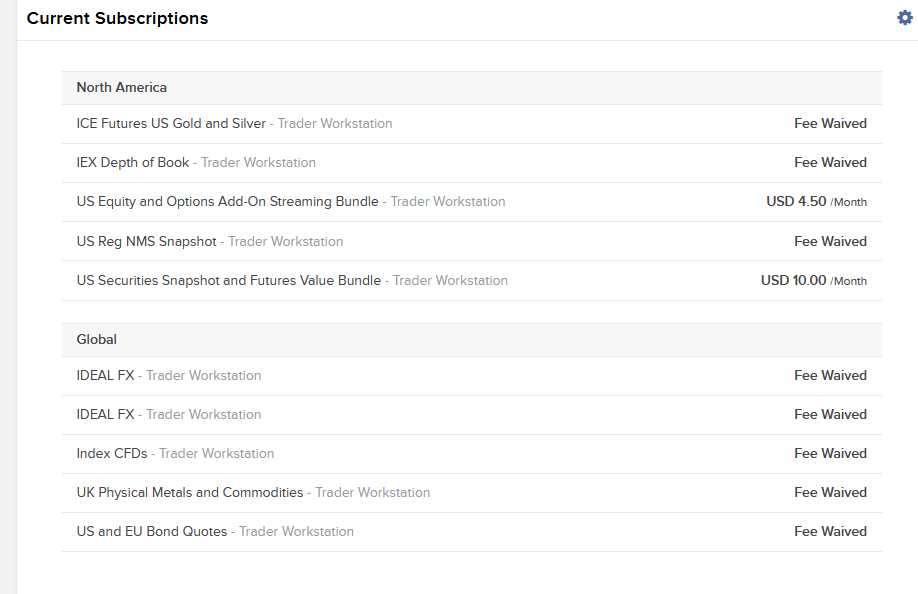The image size is (918, 594).
Task: Select the Index CFDs subscription
Action: pos(472,454)
